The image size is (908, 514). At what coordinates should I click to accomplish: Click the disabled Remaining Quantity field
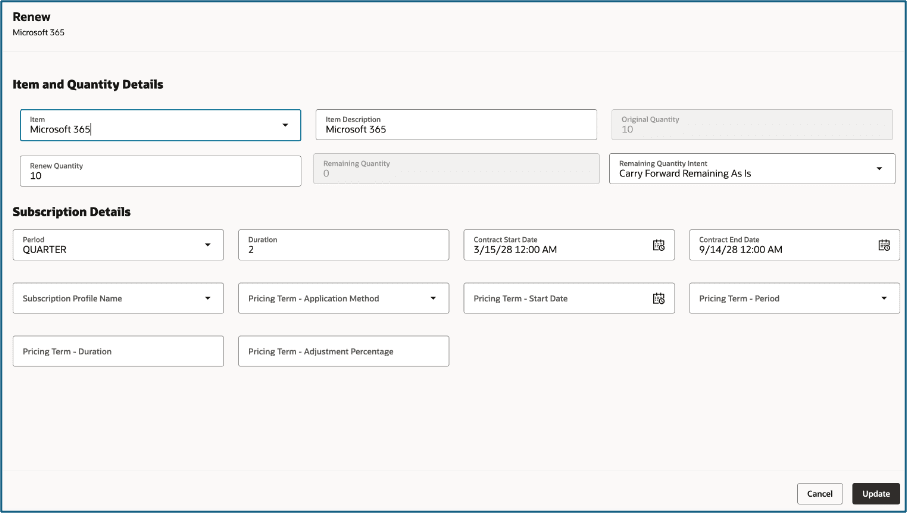pos(456,168)
